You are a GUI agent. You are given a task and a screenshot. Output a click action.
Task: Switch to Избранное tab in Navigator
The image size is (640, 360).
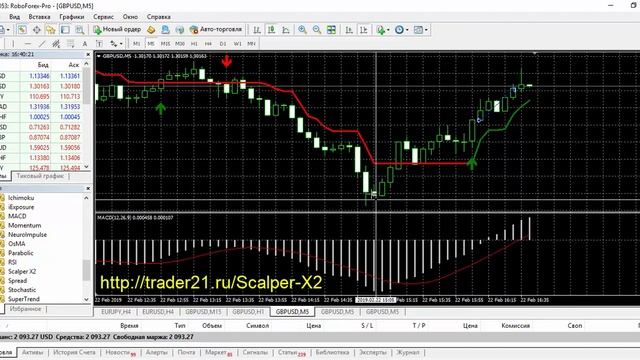25,309
